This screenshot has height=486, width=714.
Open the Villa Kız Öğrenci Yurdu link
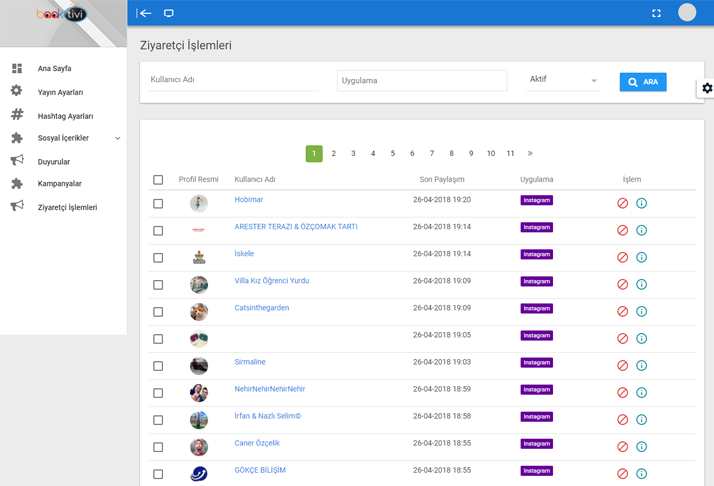click(271, 281)
